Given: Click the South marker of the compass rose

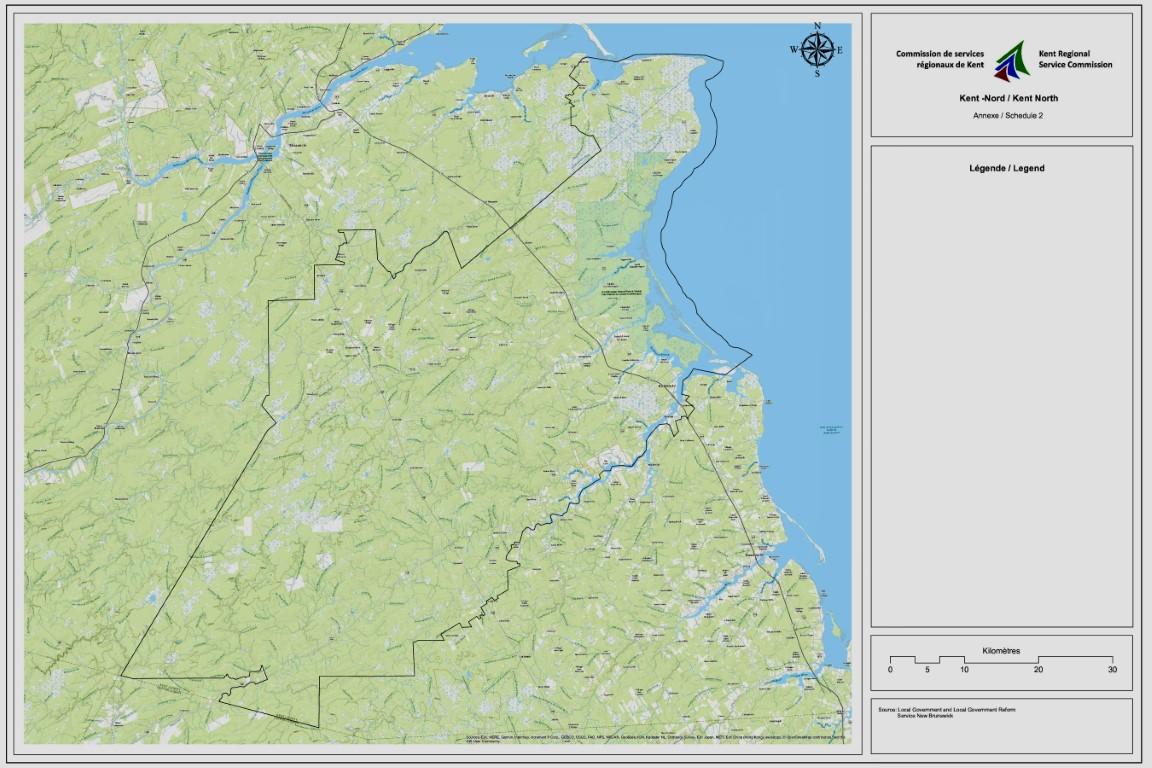Looking at the screenshot, I should tap(817, 72).
